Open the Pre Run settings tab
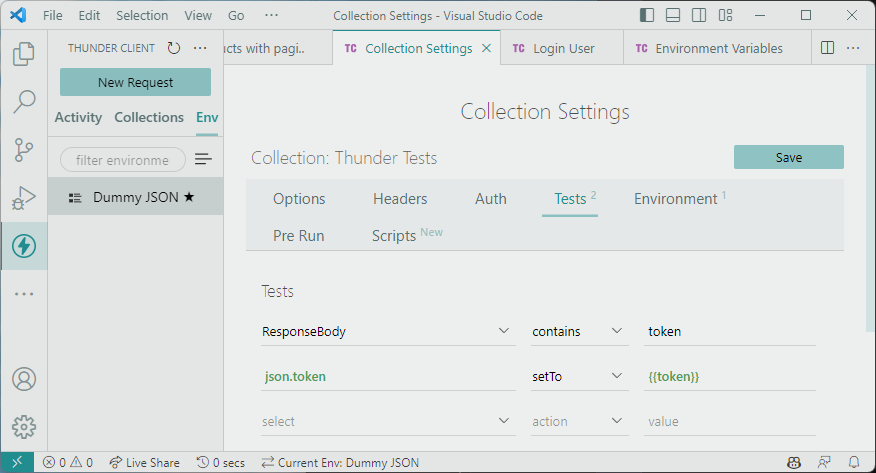876x473 pixels. [298, 236]
